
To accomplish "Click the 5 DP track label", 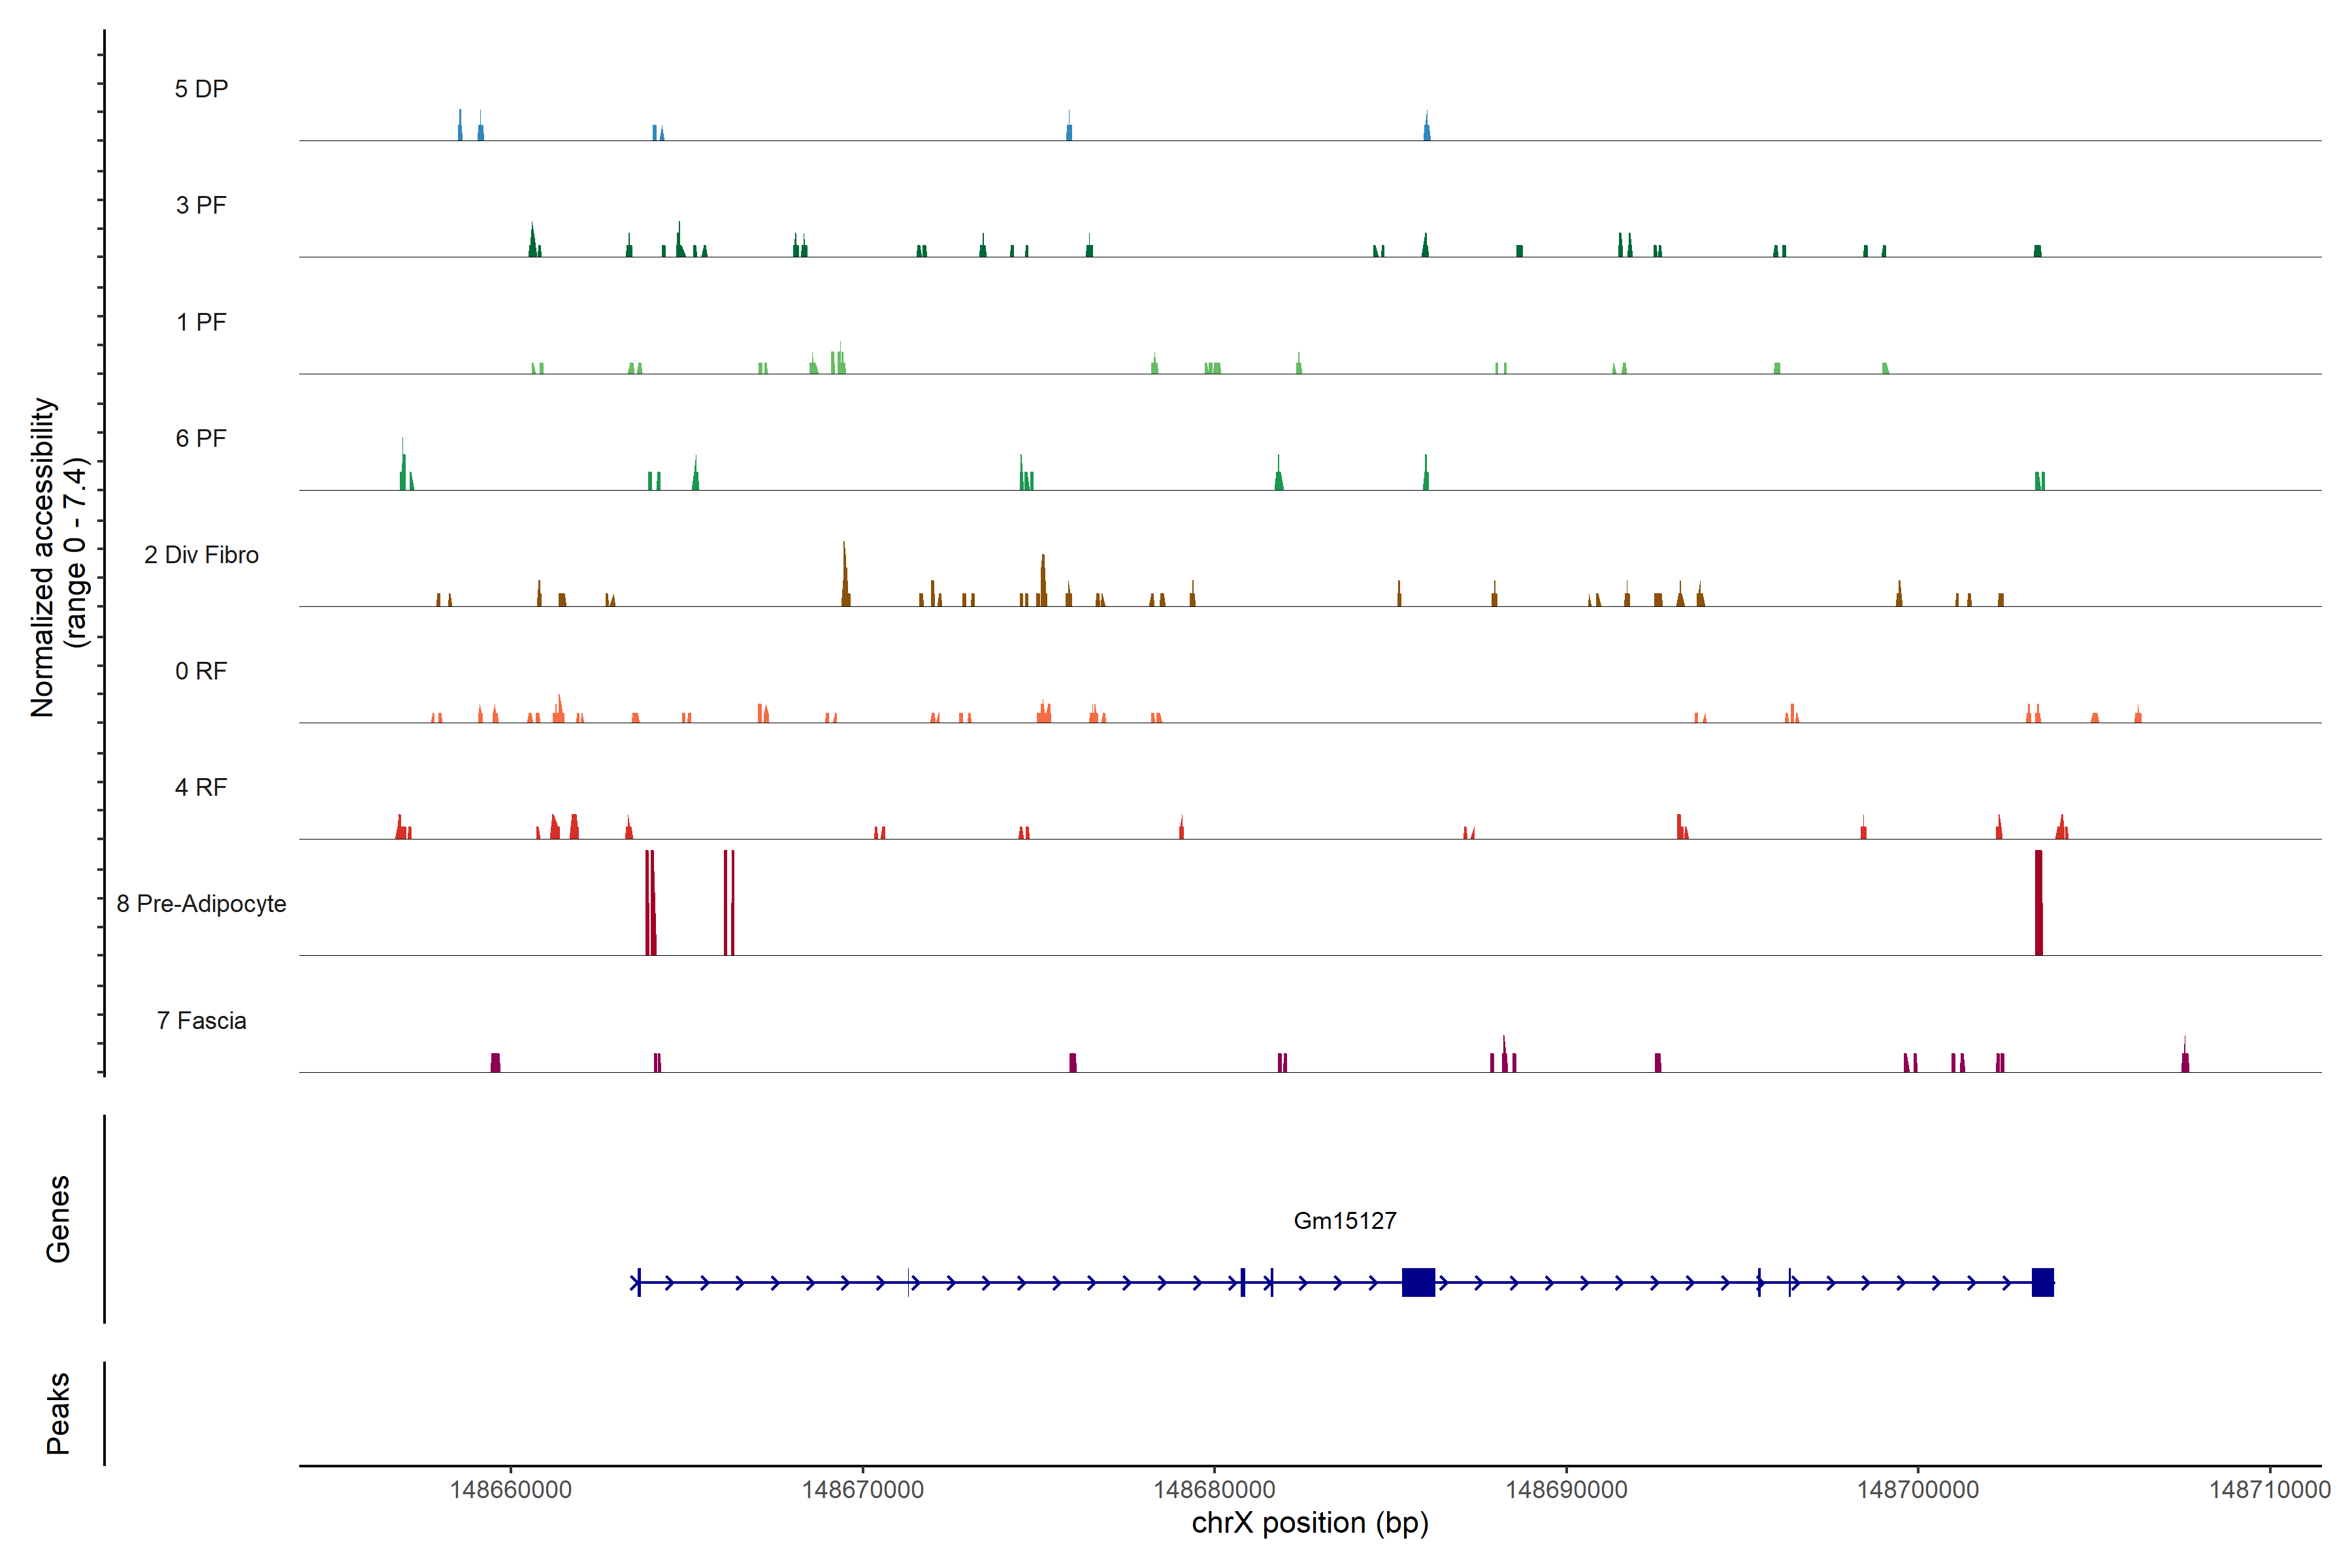I will coord(201,89).
